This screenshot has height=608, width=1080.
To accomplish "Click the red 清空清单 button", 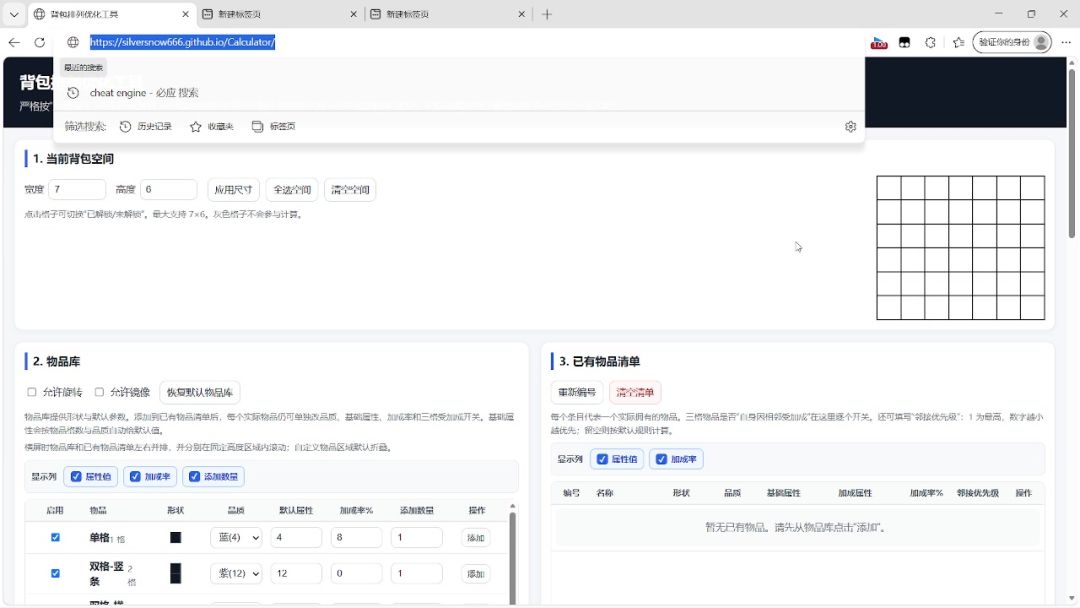I will [x=635, y=392].
